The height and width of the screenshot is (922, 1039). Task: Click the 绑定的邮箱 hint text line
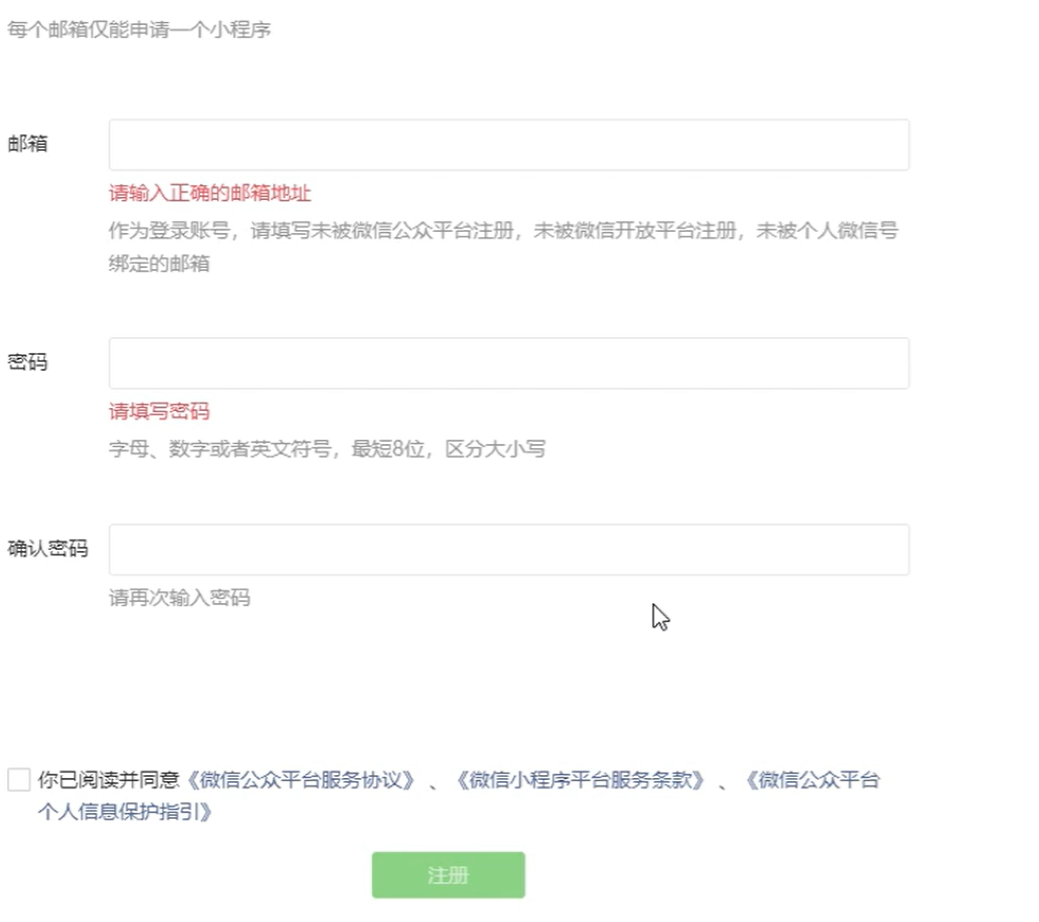(x=159, y=264)
